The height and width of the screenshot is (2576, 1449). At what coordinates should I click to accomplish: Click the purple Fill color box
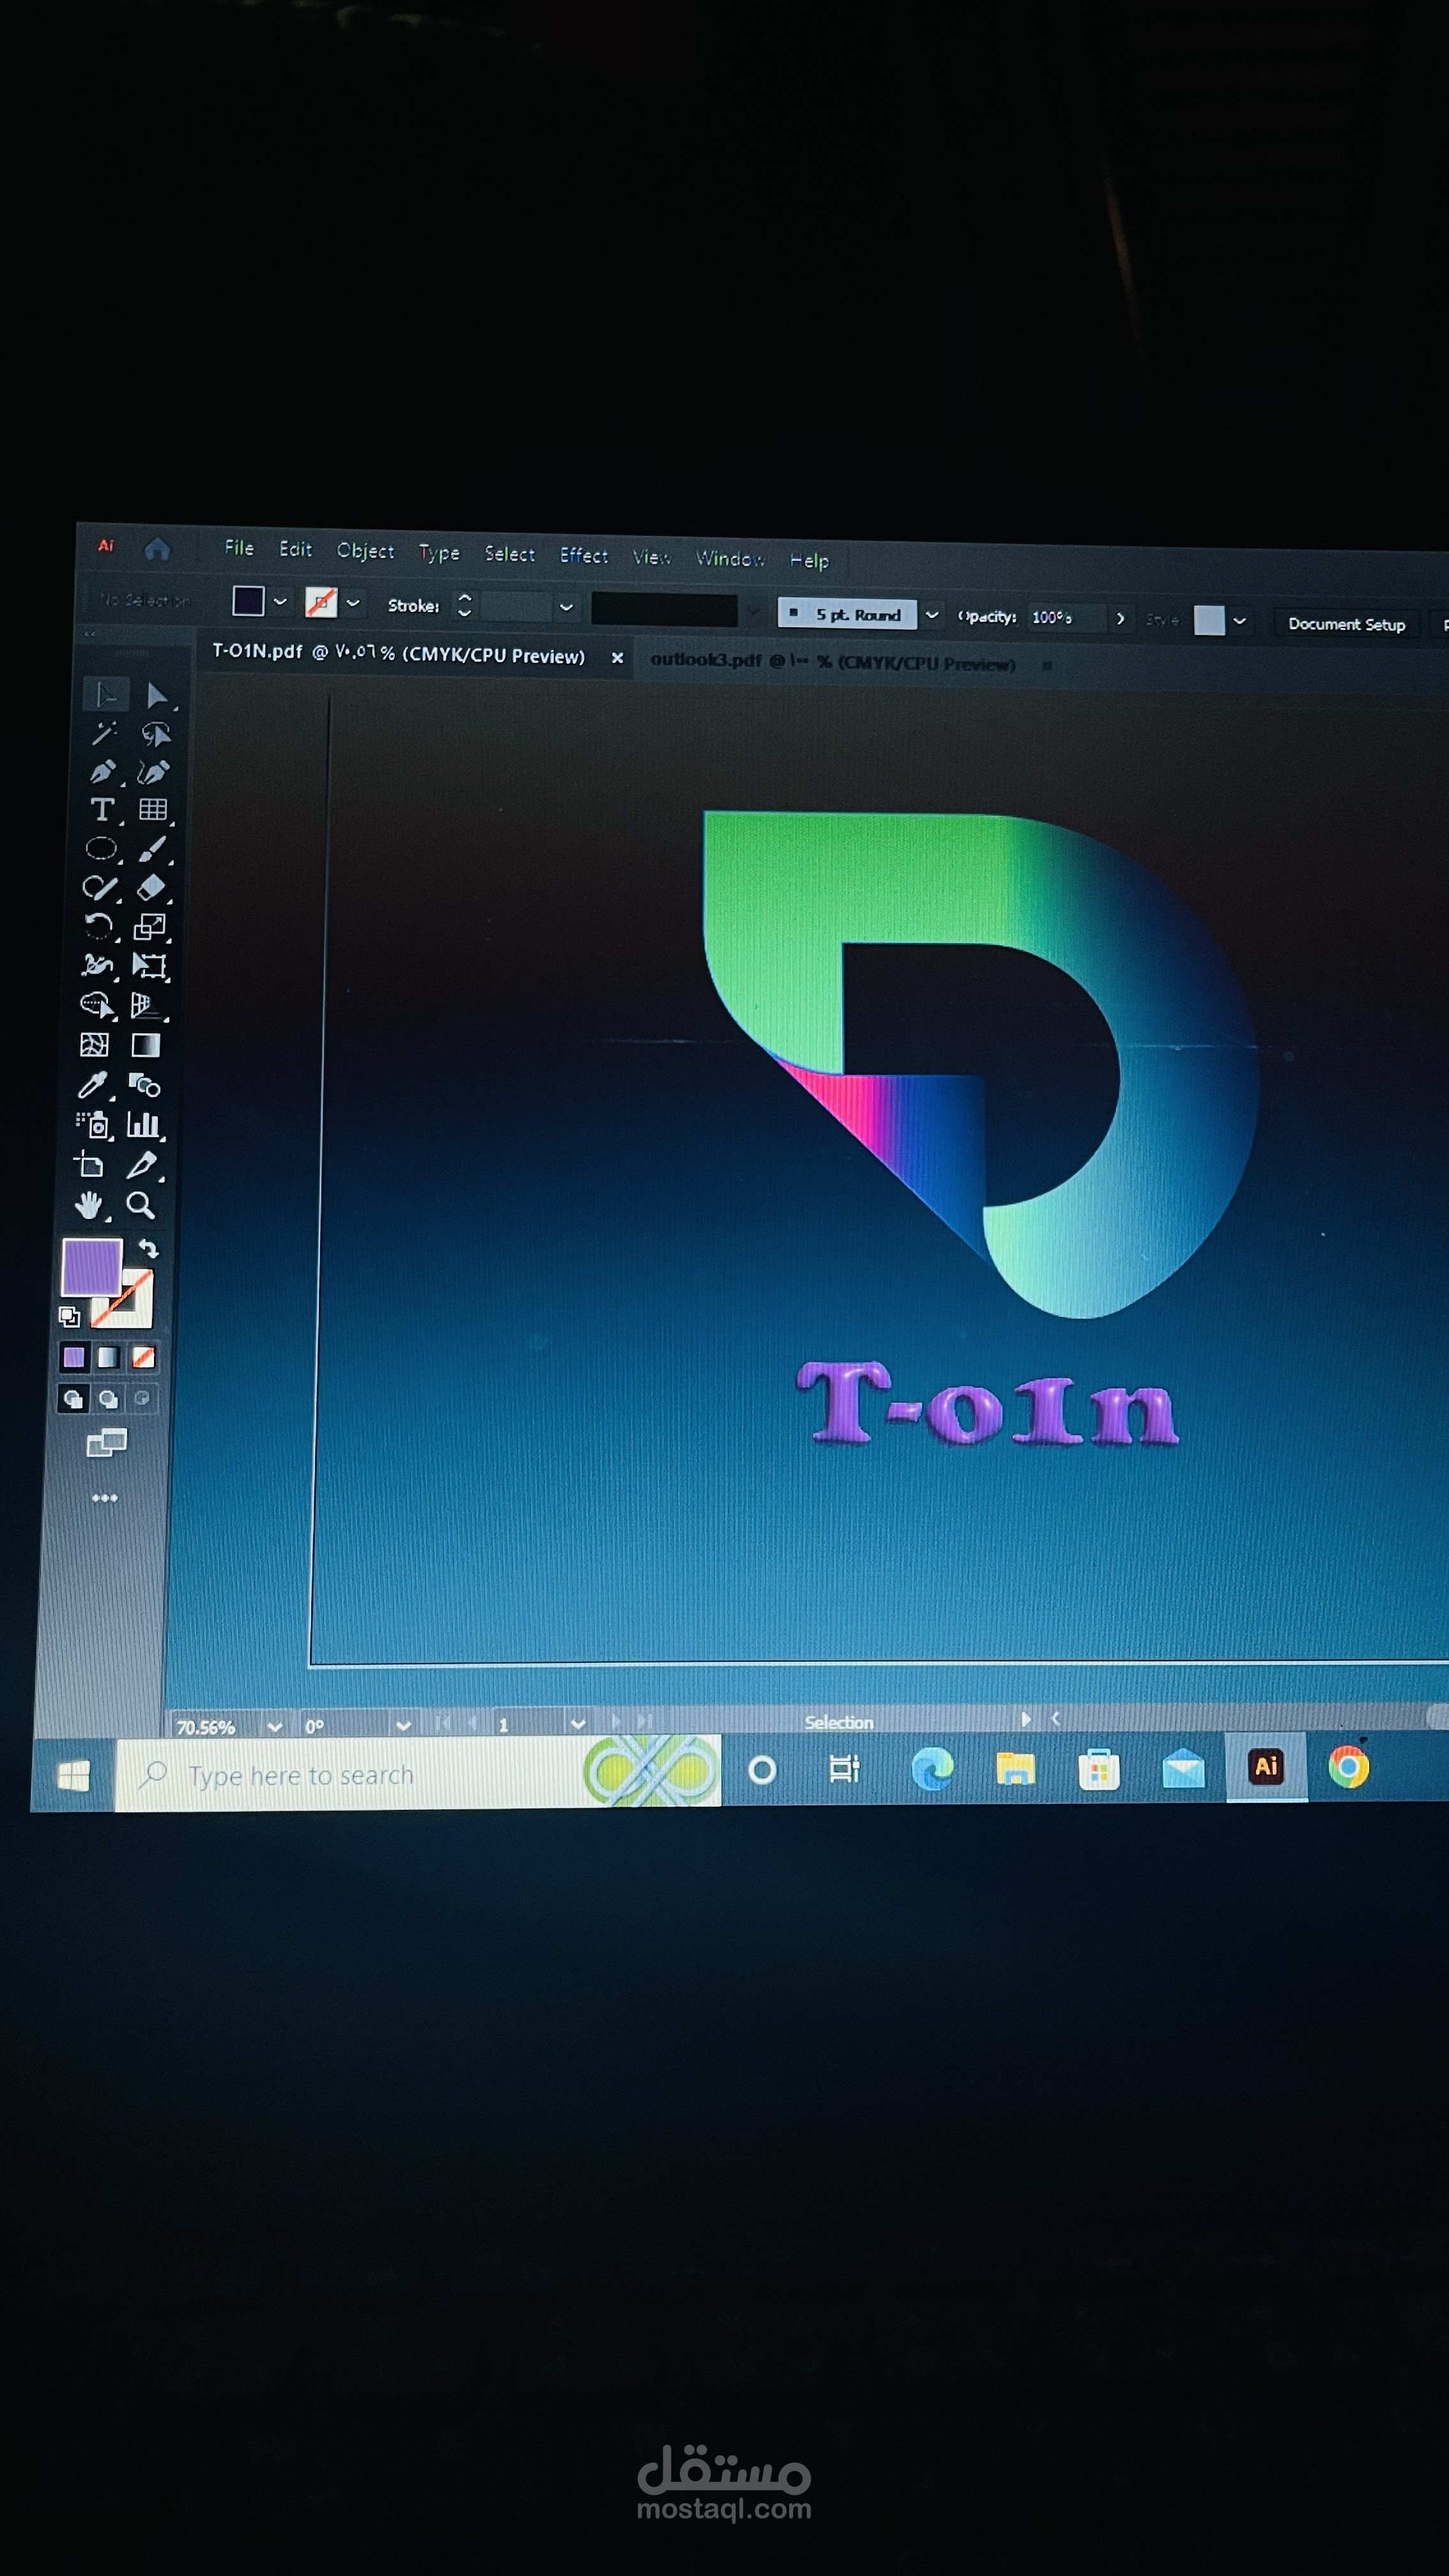91,1266
